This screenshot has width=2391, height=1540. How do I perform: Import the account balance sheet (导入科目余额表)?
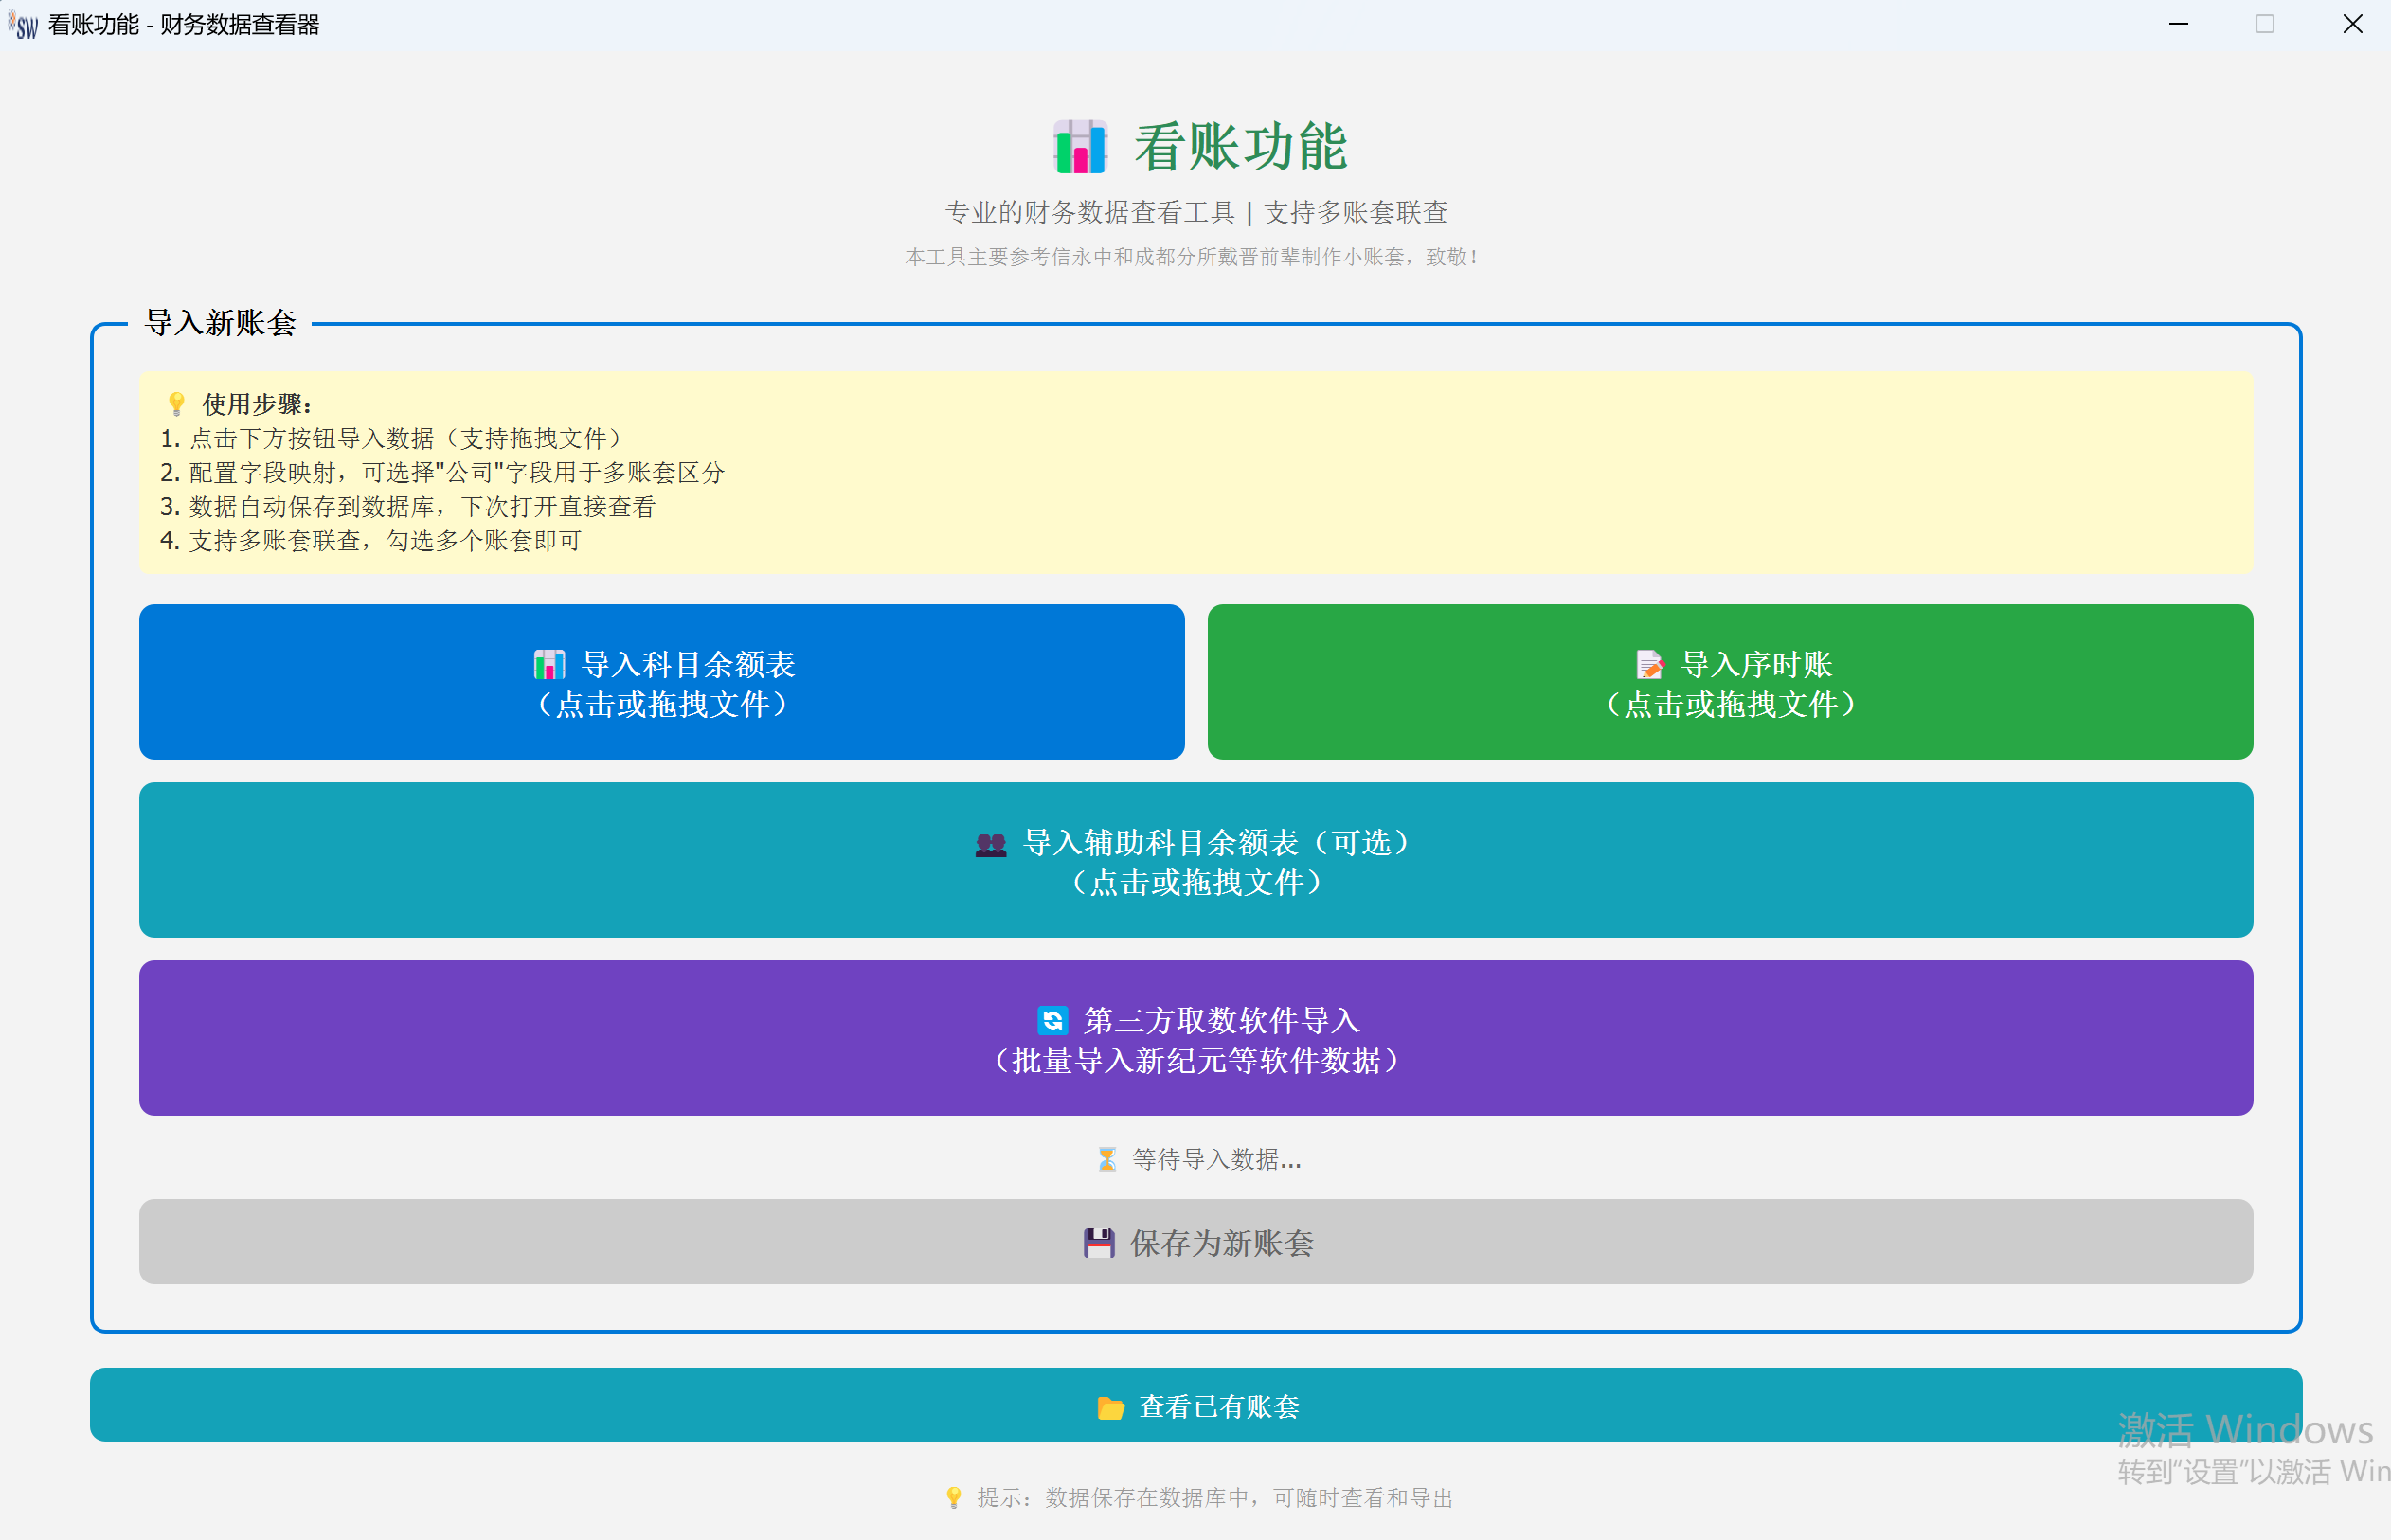(661, 682)
